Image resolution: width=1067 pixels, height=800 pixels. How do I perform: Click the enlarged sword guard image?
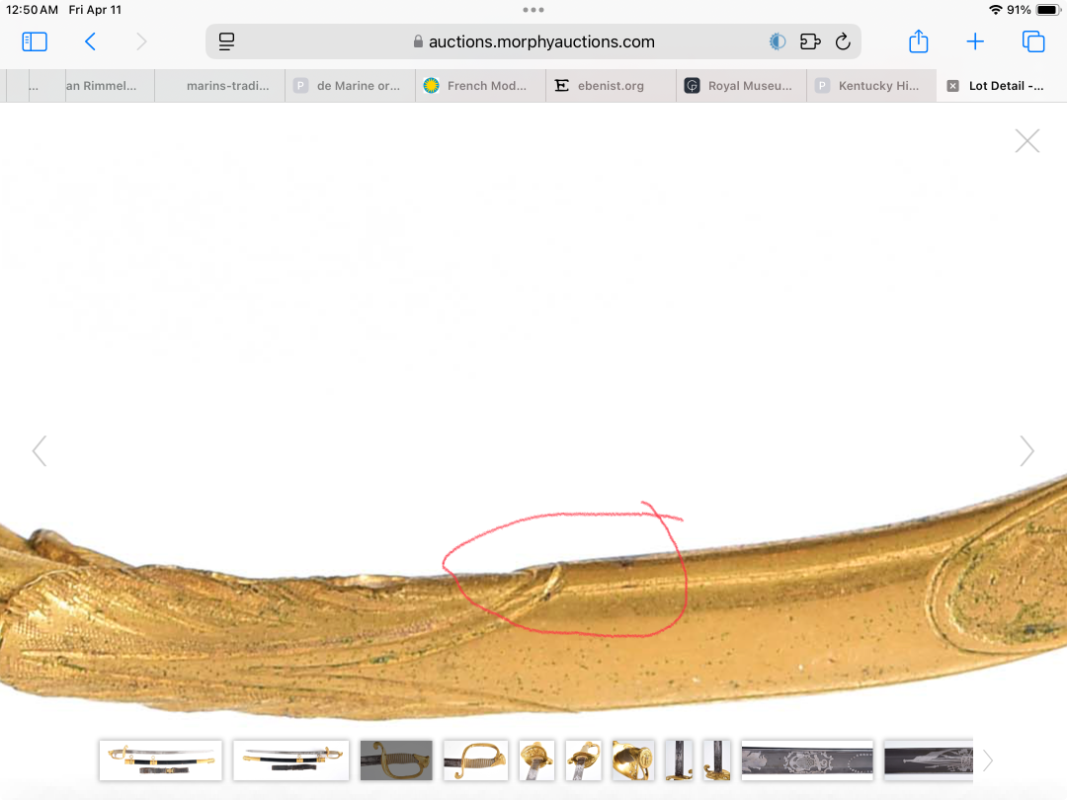click(534, 599)
